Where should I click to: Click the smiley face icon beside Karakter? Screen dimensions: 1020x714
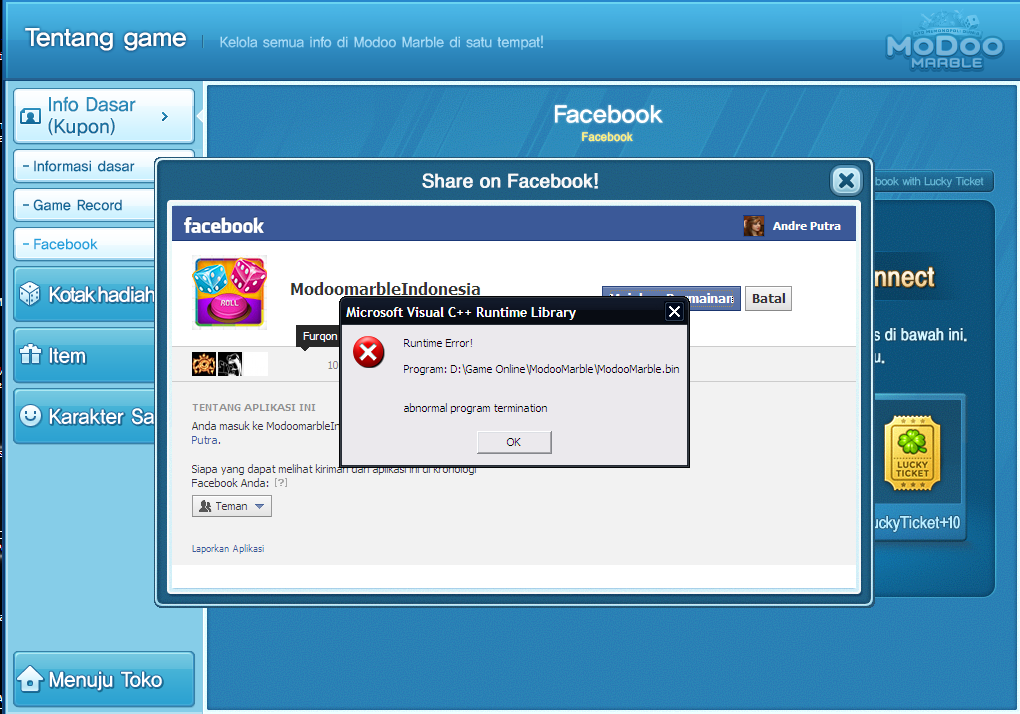click(x=31, y=416)
